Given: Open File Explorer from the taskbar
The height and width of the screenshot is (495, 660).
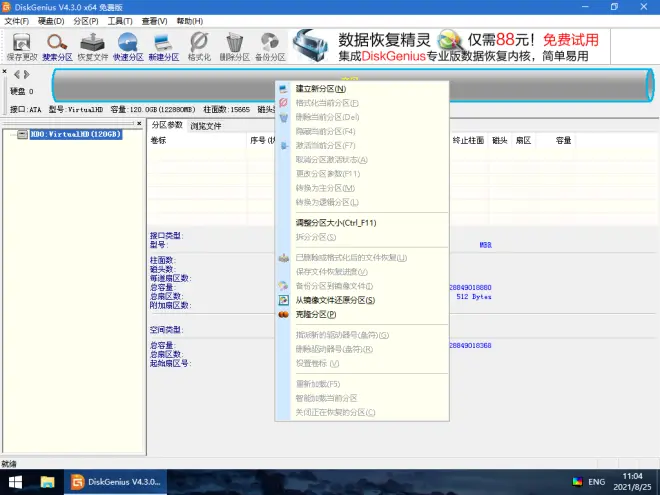Looking at the screenshot, I should 47,482.
